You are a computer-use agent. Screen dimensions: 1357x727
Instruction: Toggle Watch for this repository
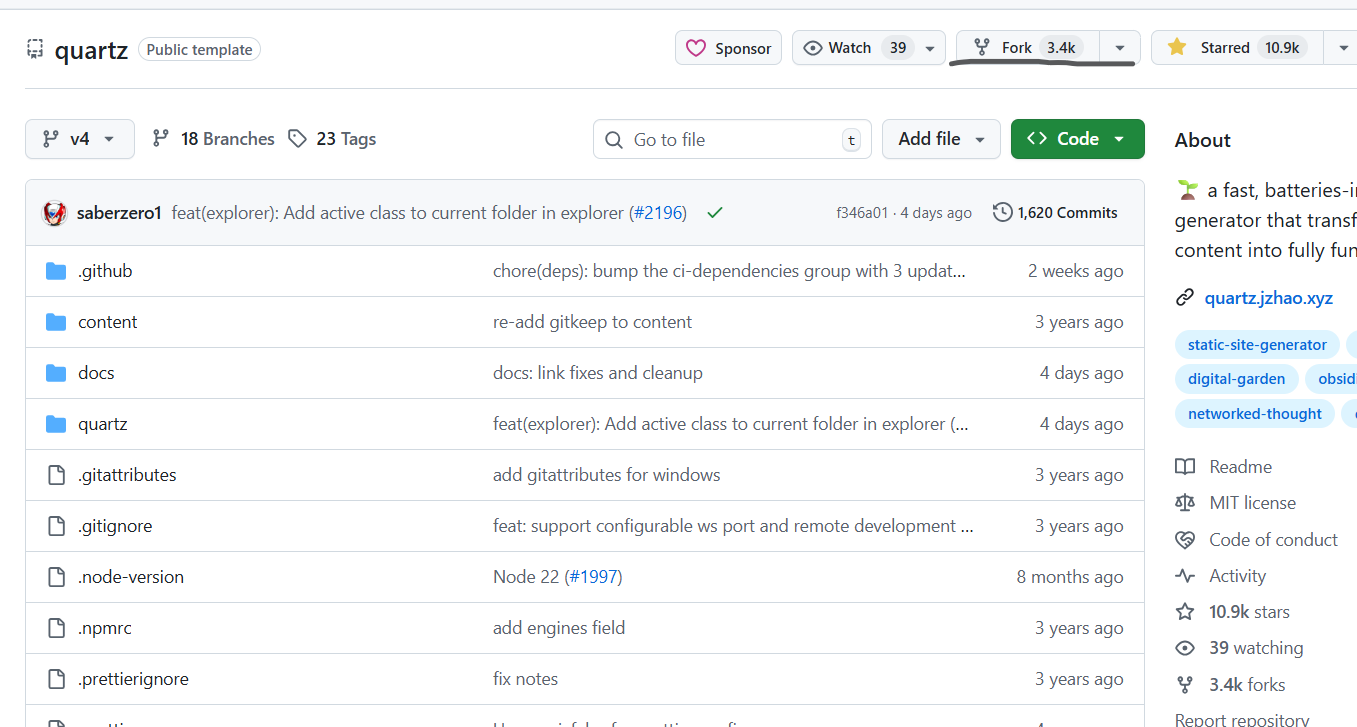854,48
